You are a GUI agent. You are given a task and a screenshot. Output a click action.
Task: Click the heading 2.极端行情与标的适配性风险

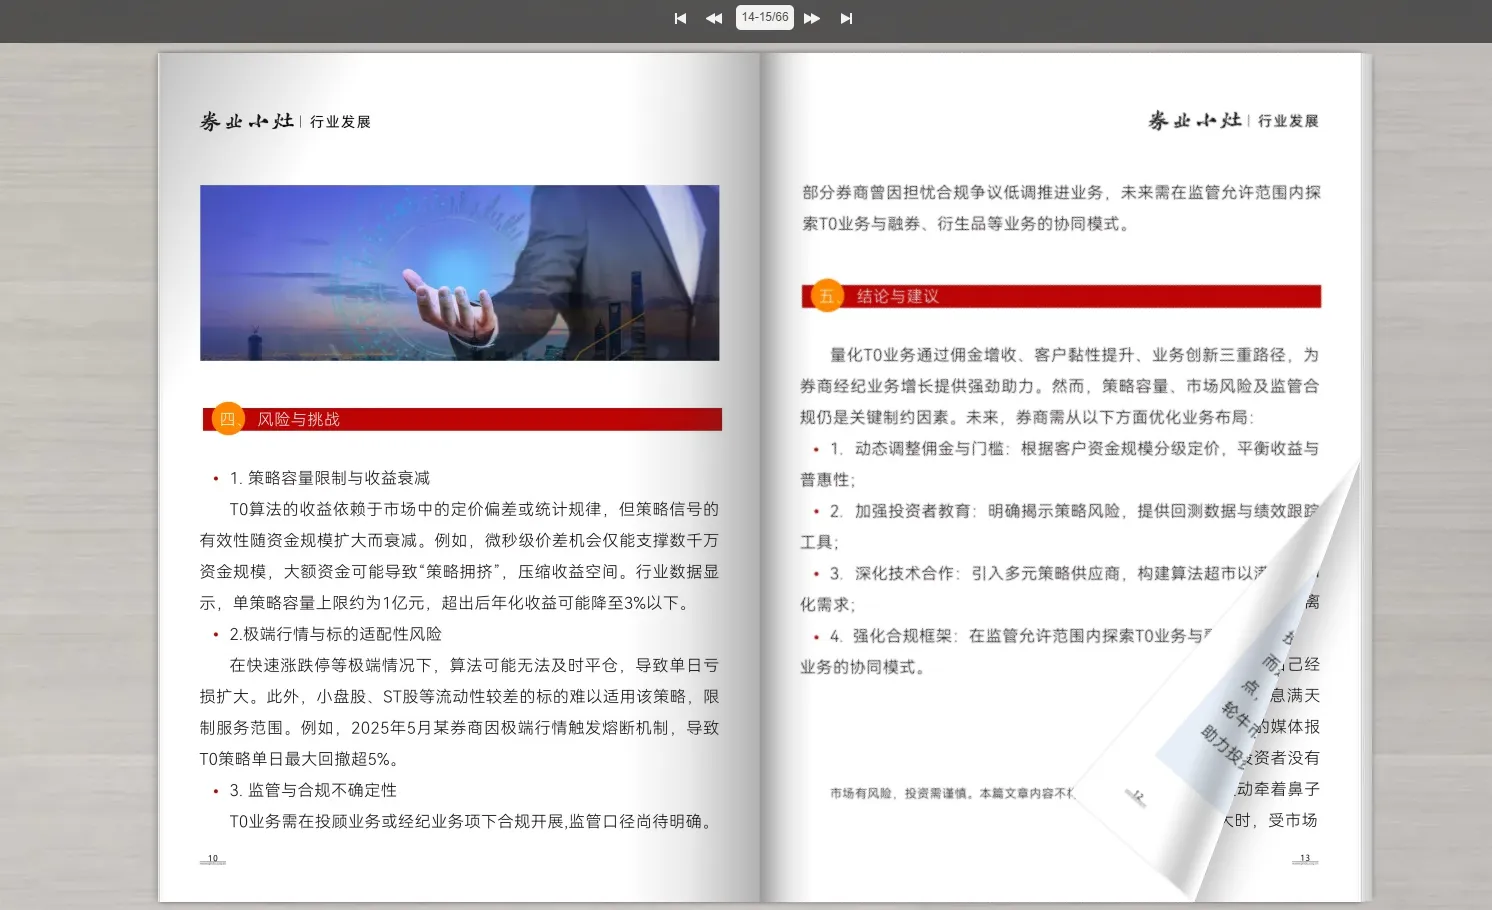[335, 634]
